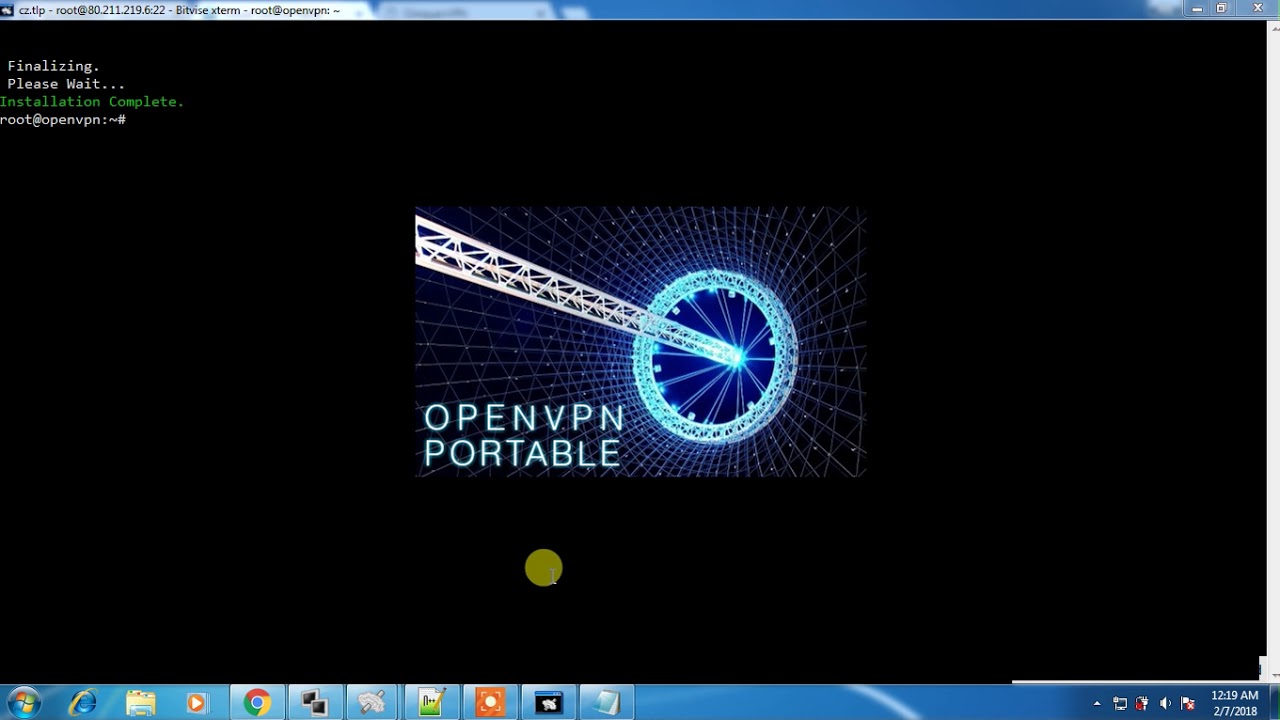Open the network plug taskbar icon
The width and height of the screenshot is (1280, 720).
[x=372, y=703]
